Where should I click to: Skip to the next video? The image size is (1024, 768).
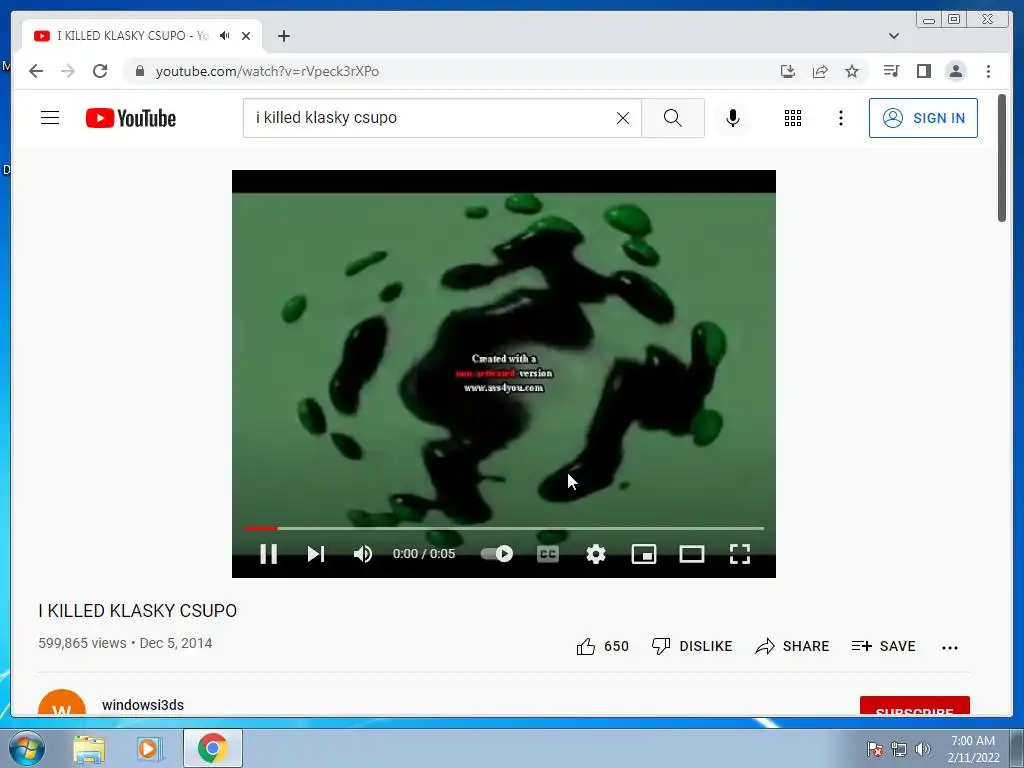coord(316,554)
